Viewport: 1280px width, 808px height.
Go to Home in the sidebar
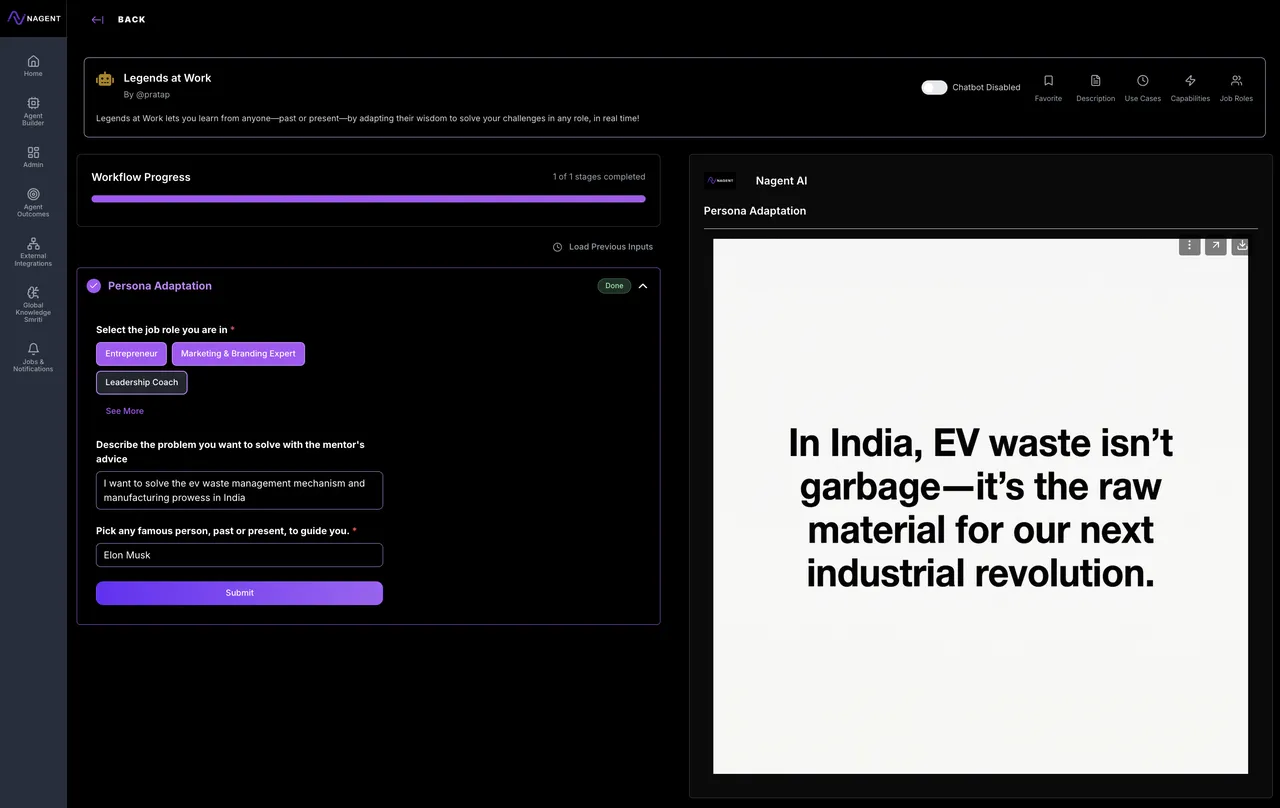33,66
